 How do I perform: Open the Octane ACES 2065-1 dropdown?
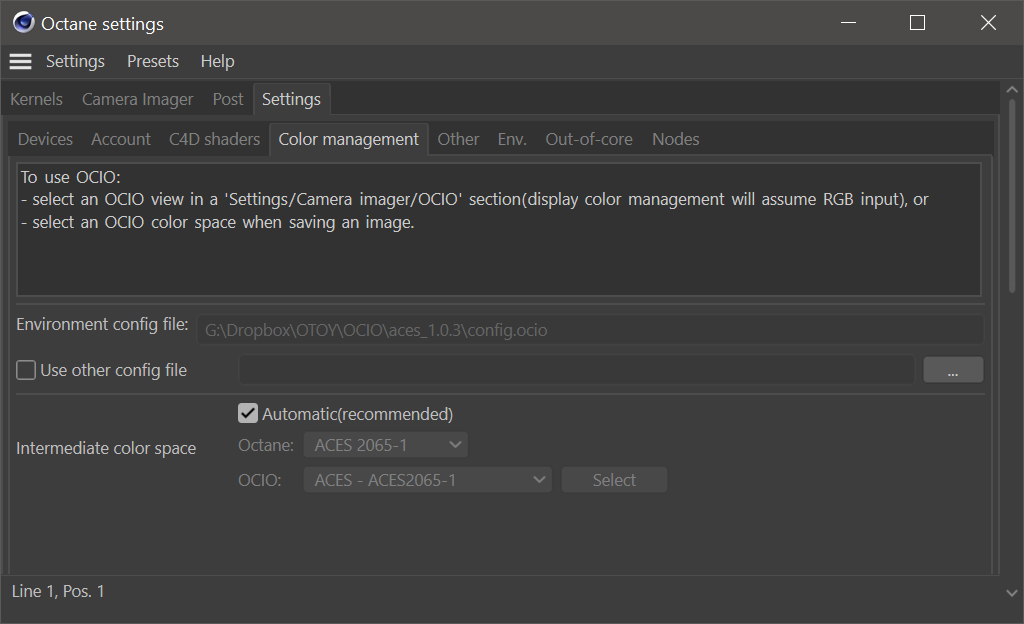point(385,445)
